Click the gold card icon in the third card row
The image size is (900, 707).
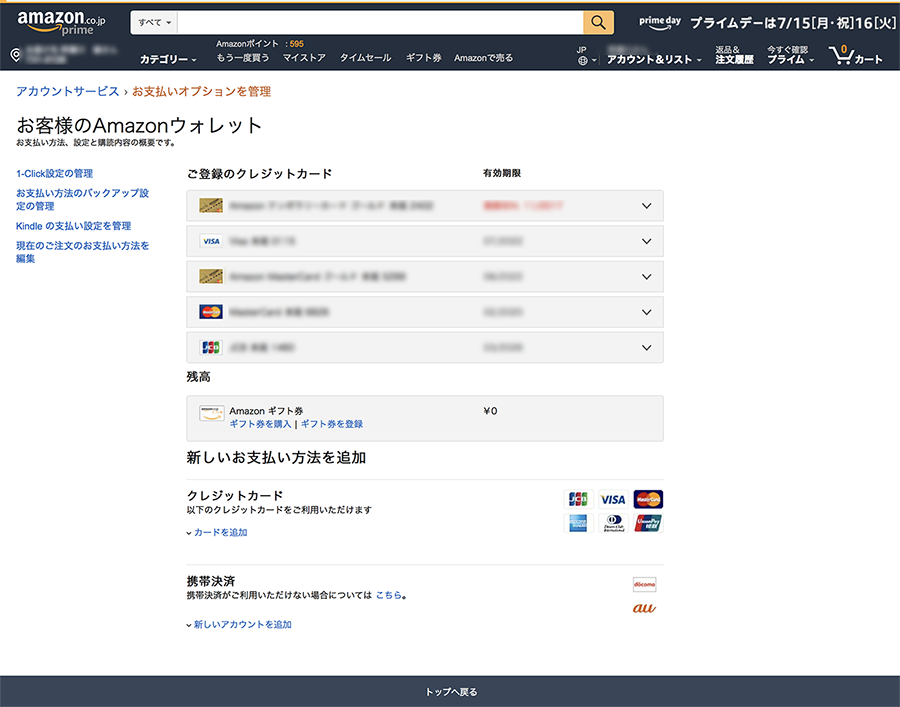(x=211, y=277)
